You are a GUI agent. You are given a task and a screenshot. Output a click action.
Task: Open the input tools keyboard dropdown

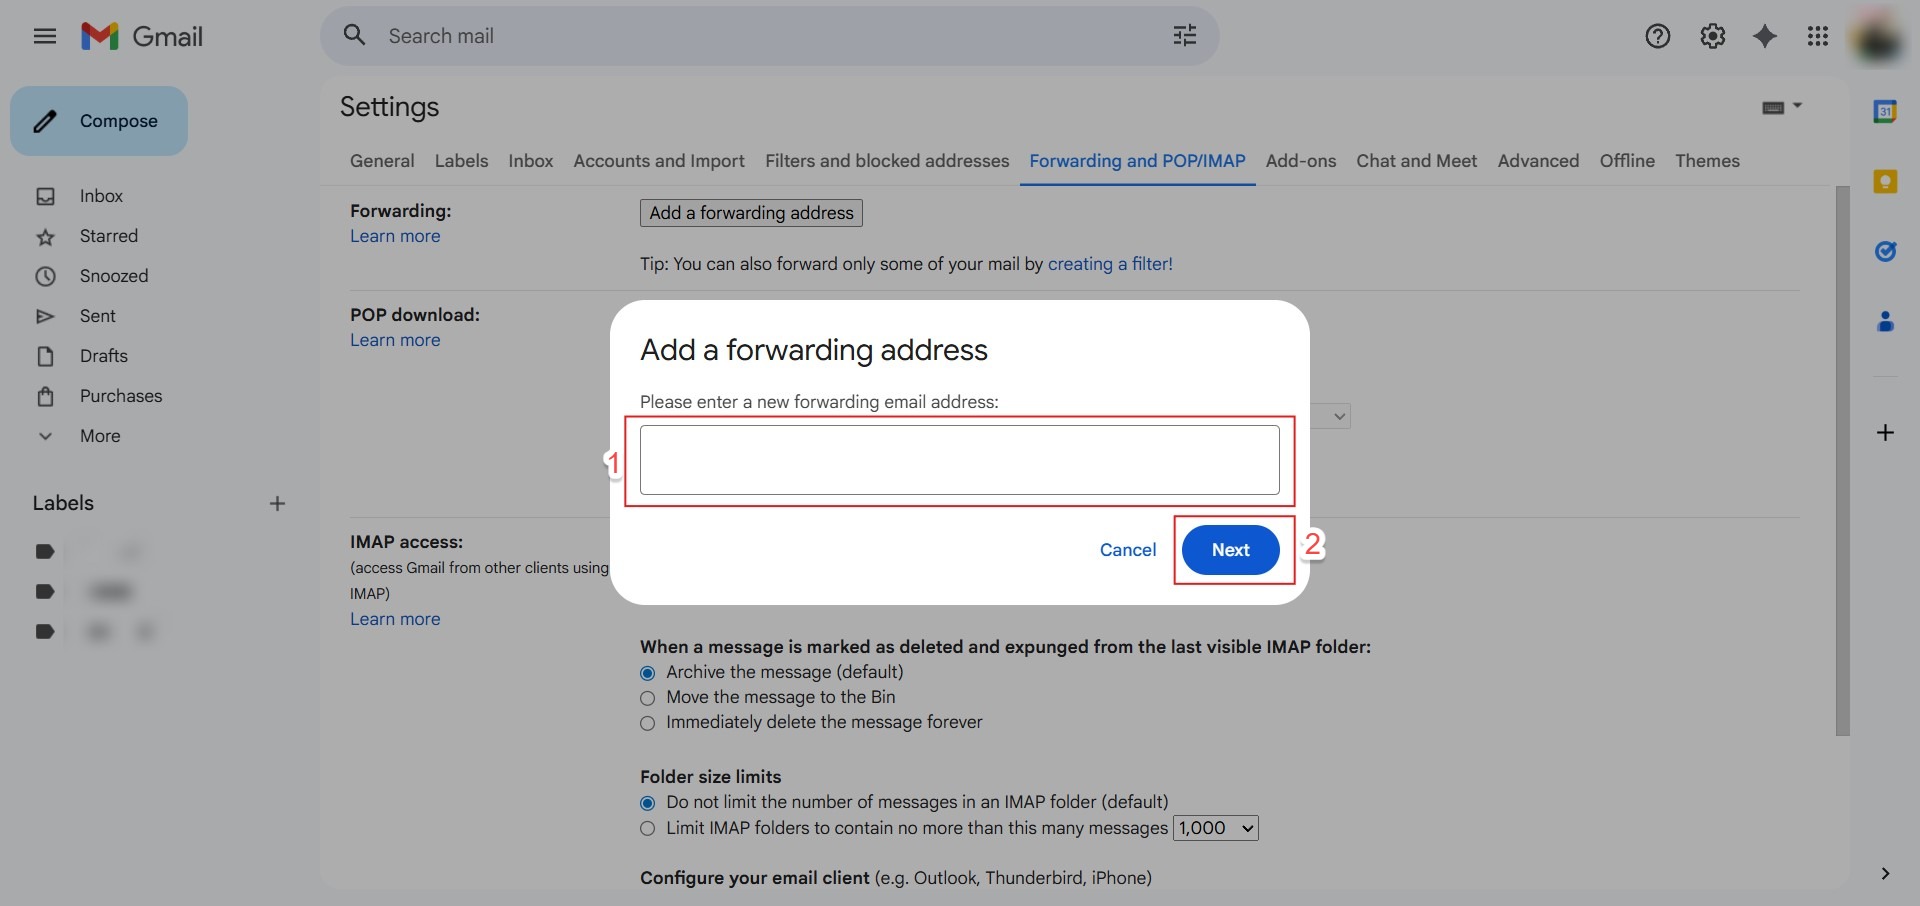click(x=1781, y=107)
